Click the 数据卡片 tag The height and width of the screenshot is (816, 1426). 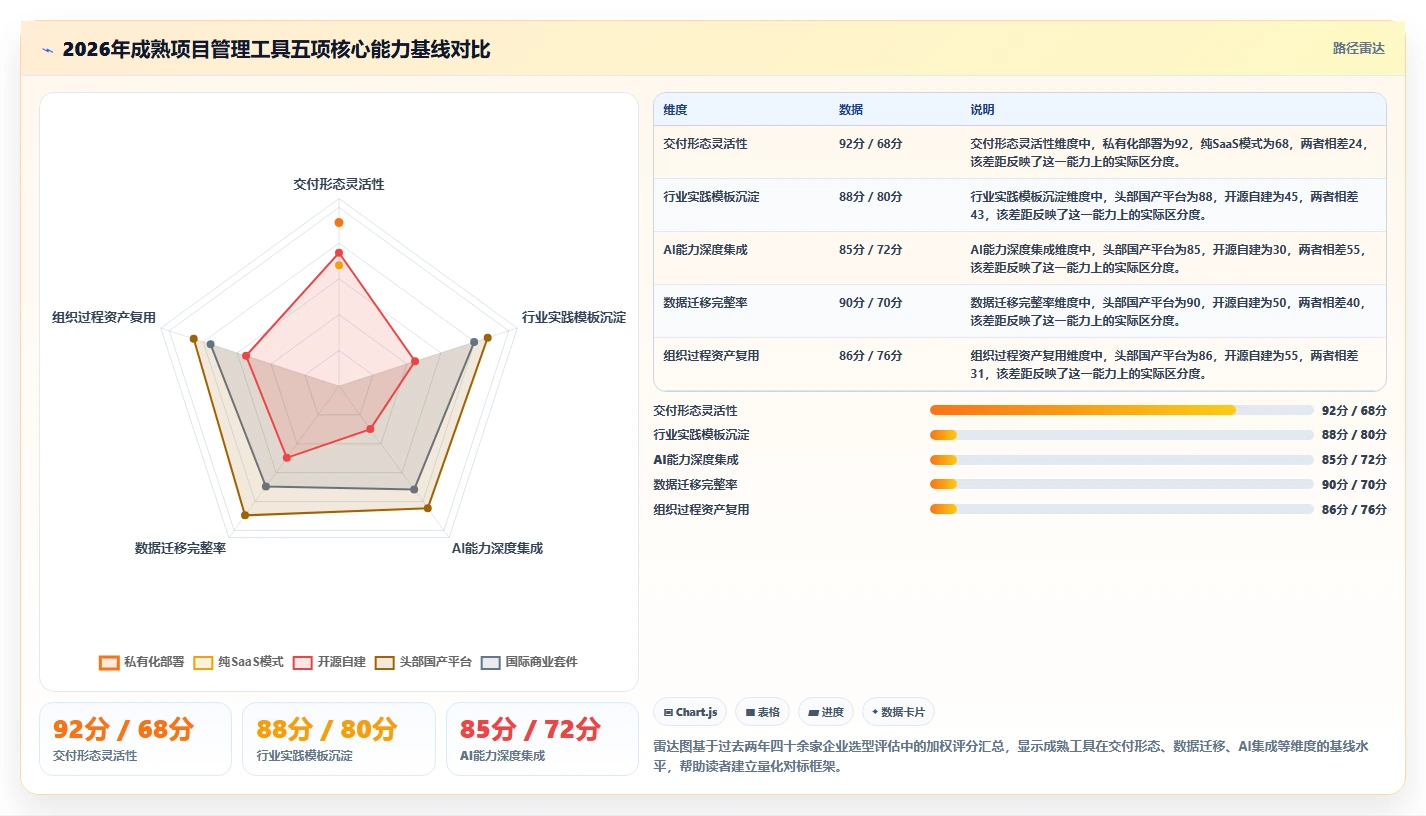[898, 712]
